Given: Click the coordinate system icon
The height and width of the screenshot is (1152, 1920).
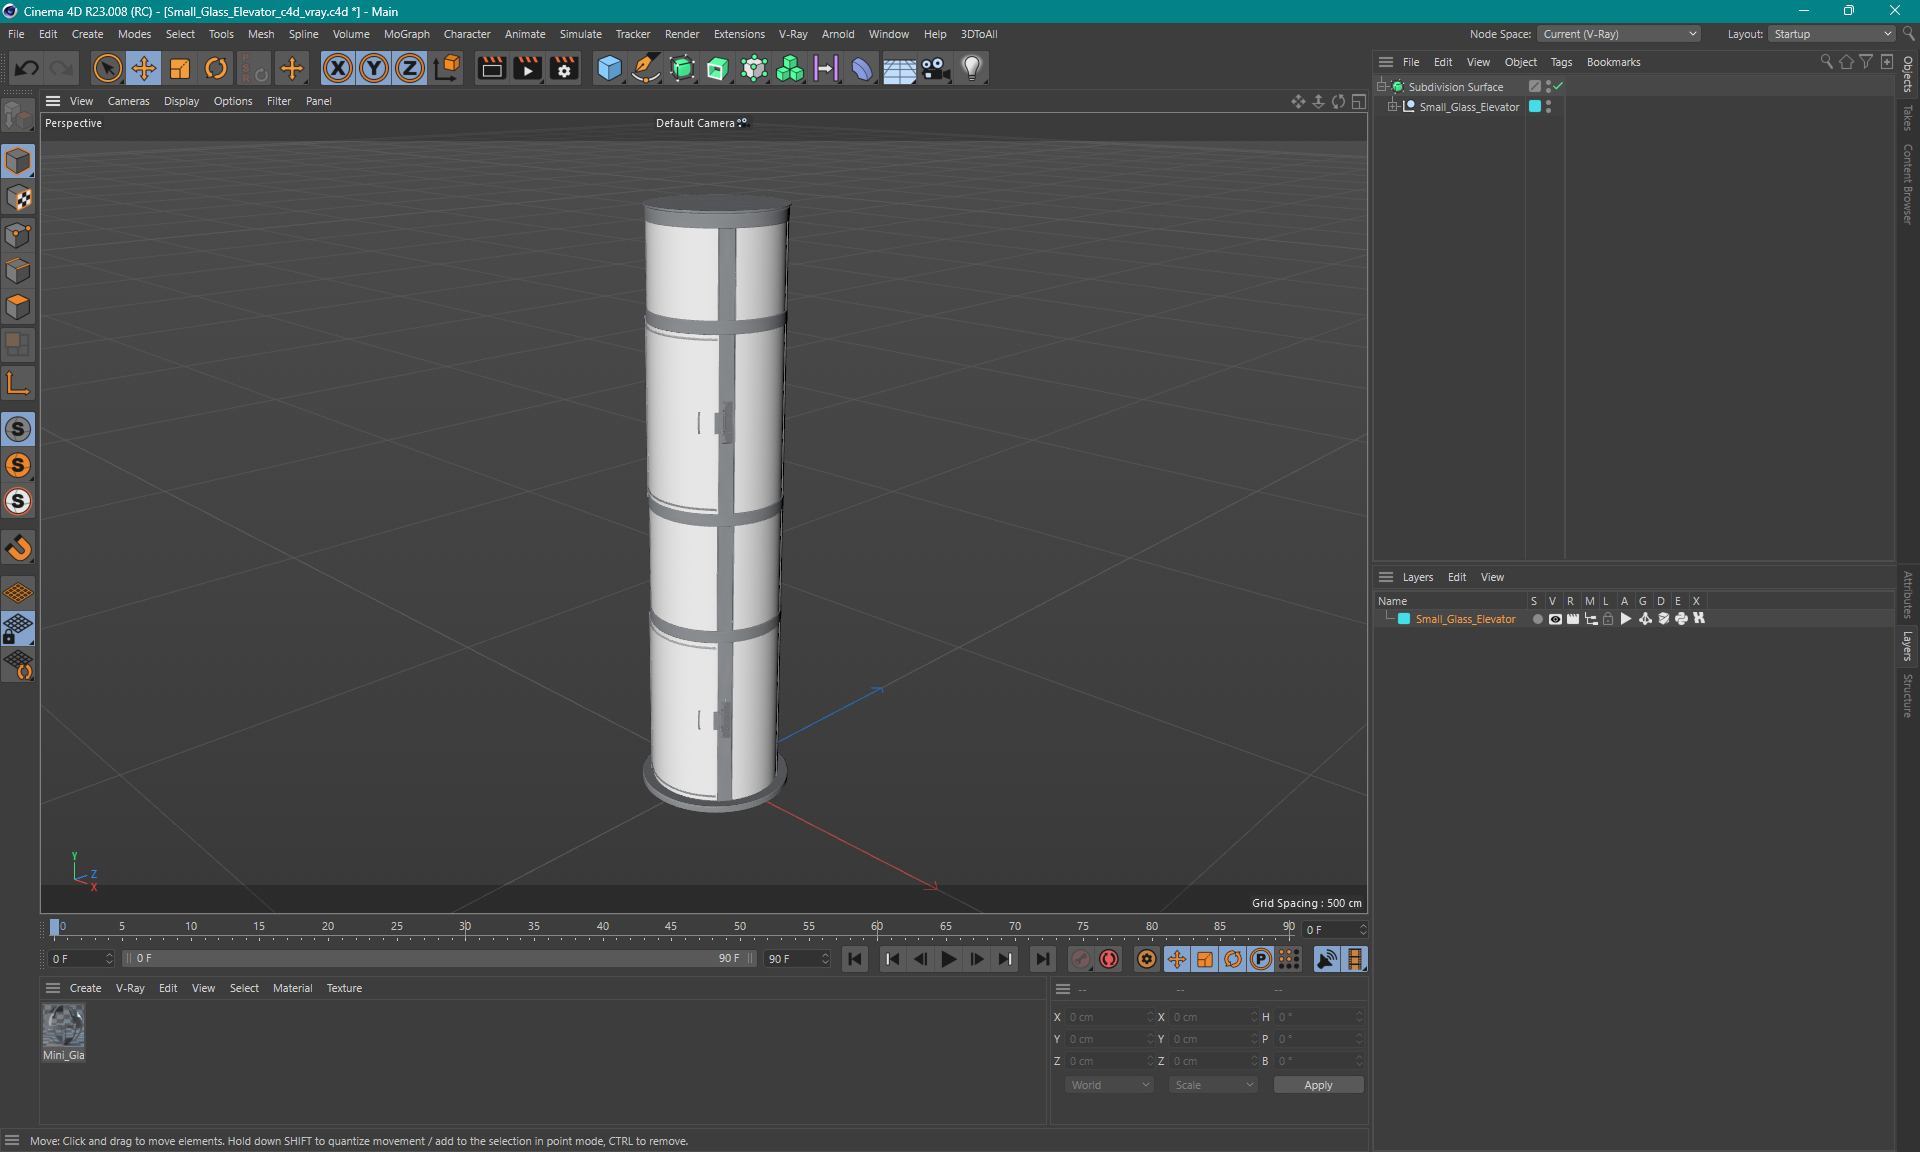Looking at the screenshot, I should click(447, 68).
